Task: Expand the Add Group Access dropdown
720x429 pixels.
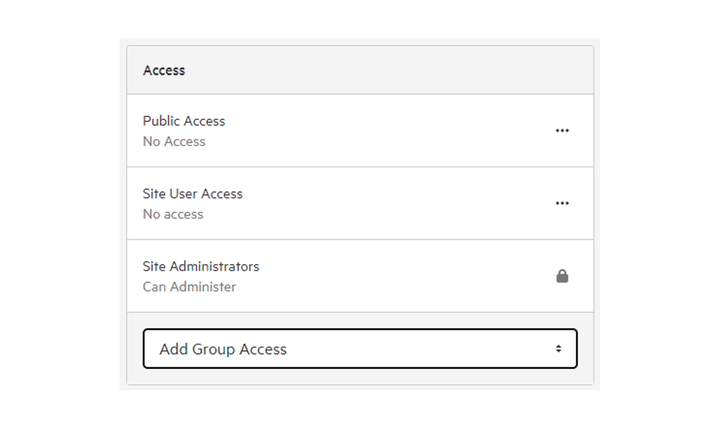Action: 360,349
